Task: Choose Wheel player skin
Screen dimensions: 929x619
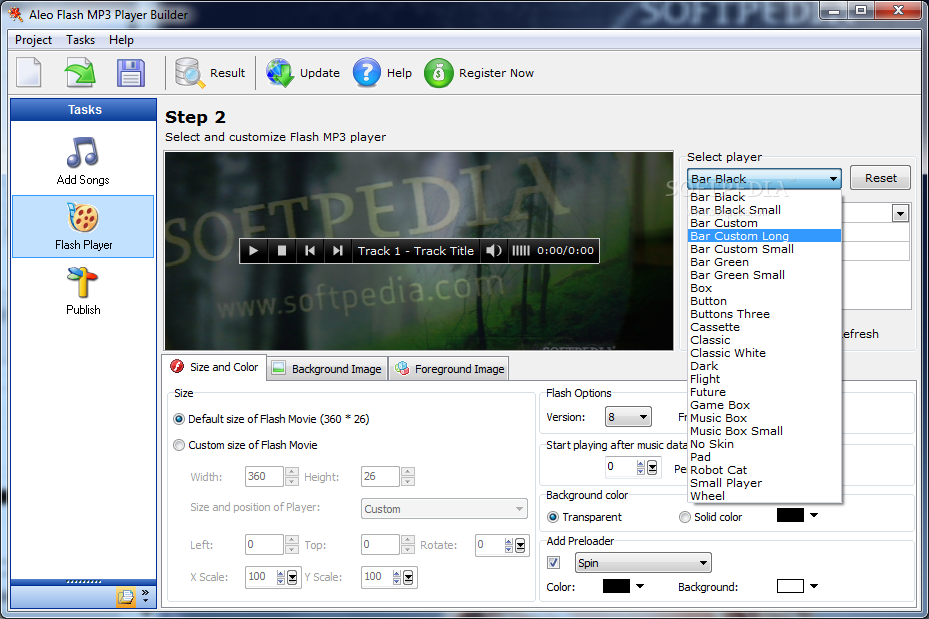Action: pos(764,496)
